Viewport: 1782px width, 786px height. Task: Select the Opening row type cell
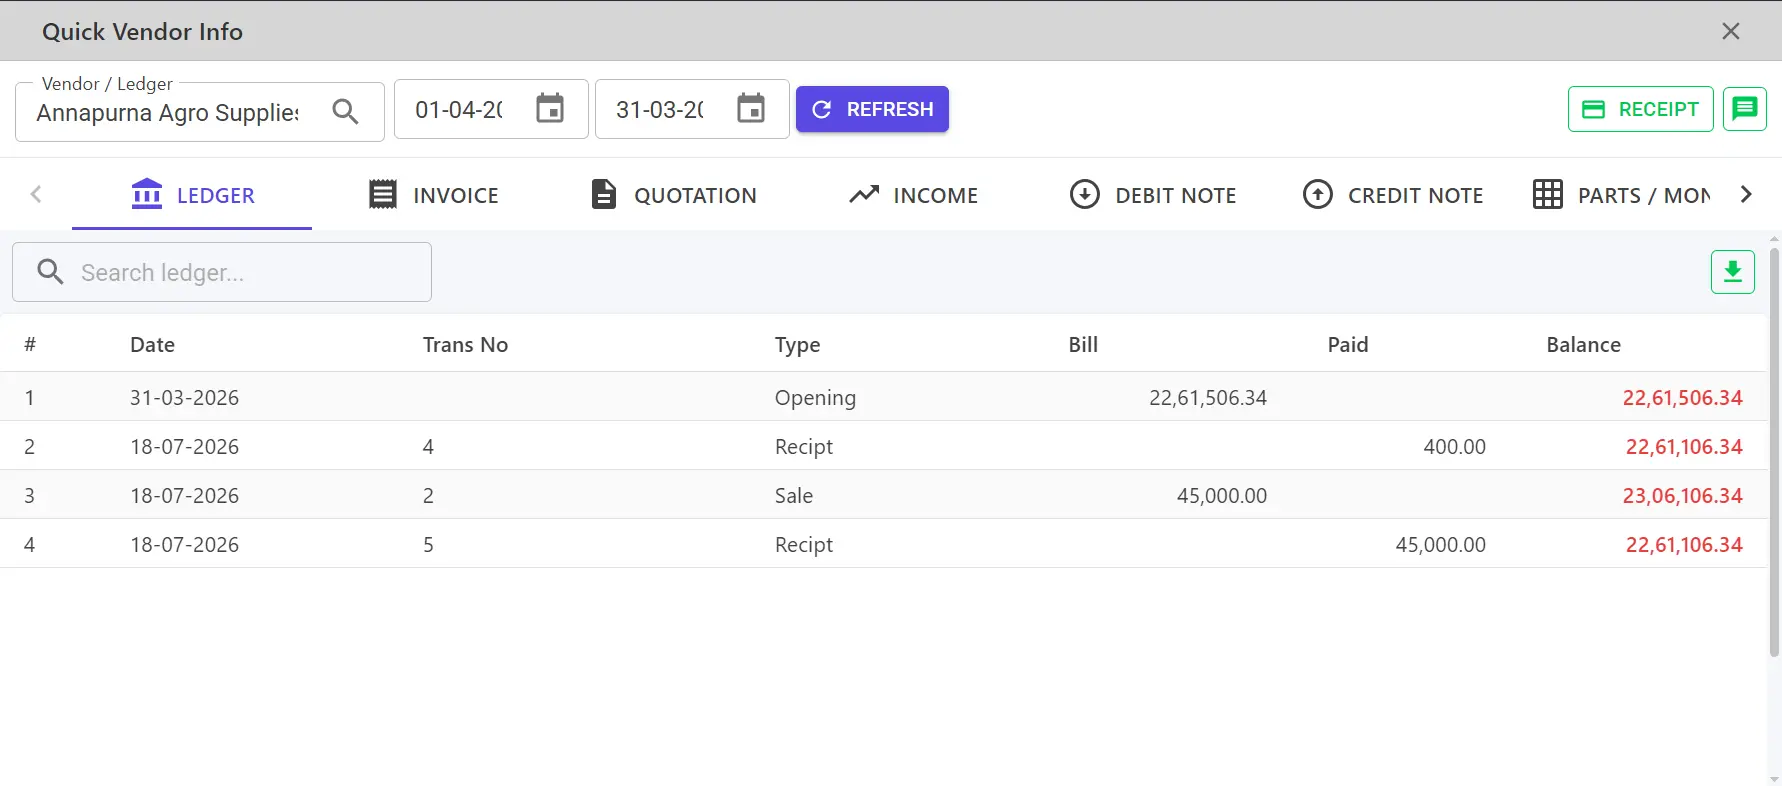point(815,398)
